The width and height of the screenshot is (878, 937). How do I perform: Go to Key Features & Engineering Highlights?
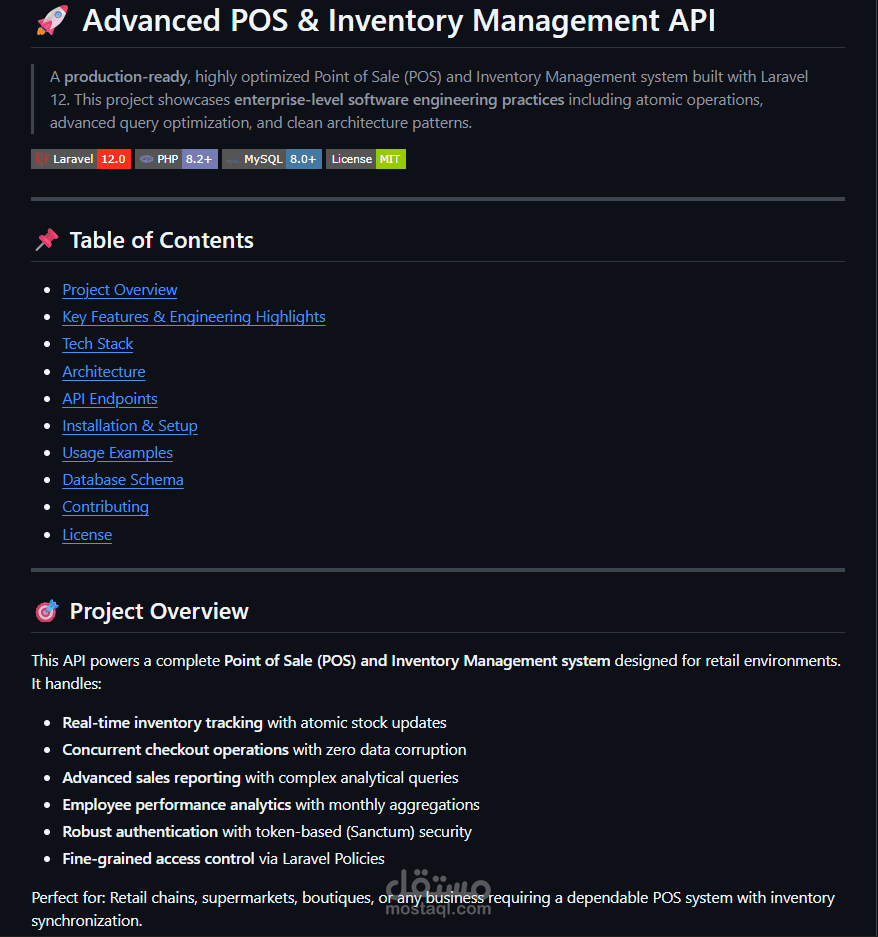pyautogui.click(x=194, y=317)
